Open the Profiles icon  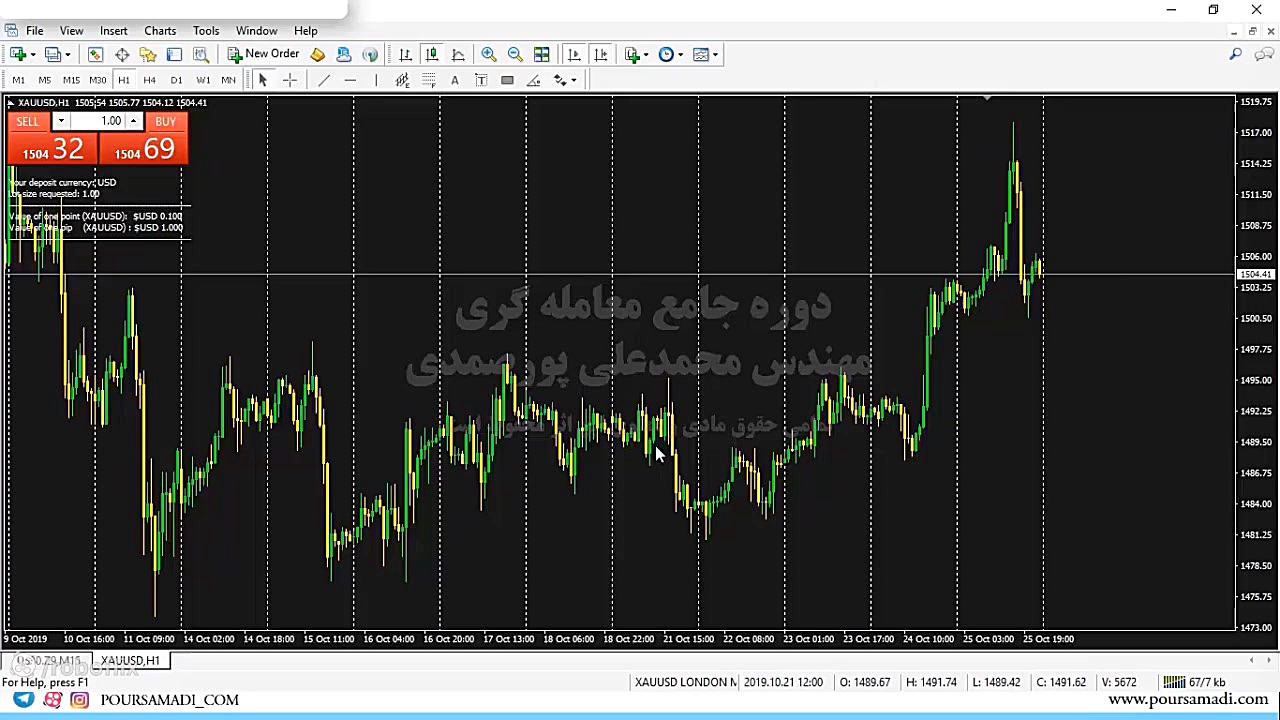click(53, 55)
